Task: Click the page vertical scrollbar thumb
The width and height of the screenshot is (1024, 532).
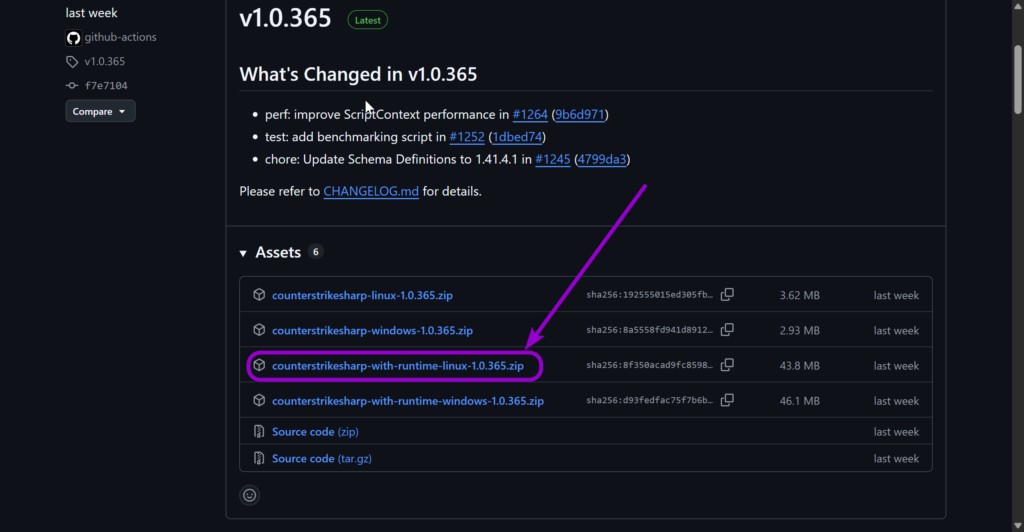Action: pyautogui.click(x=1017, y=80)
